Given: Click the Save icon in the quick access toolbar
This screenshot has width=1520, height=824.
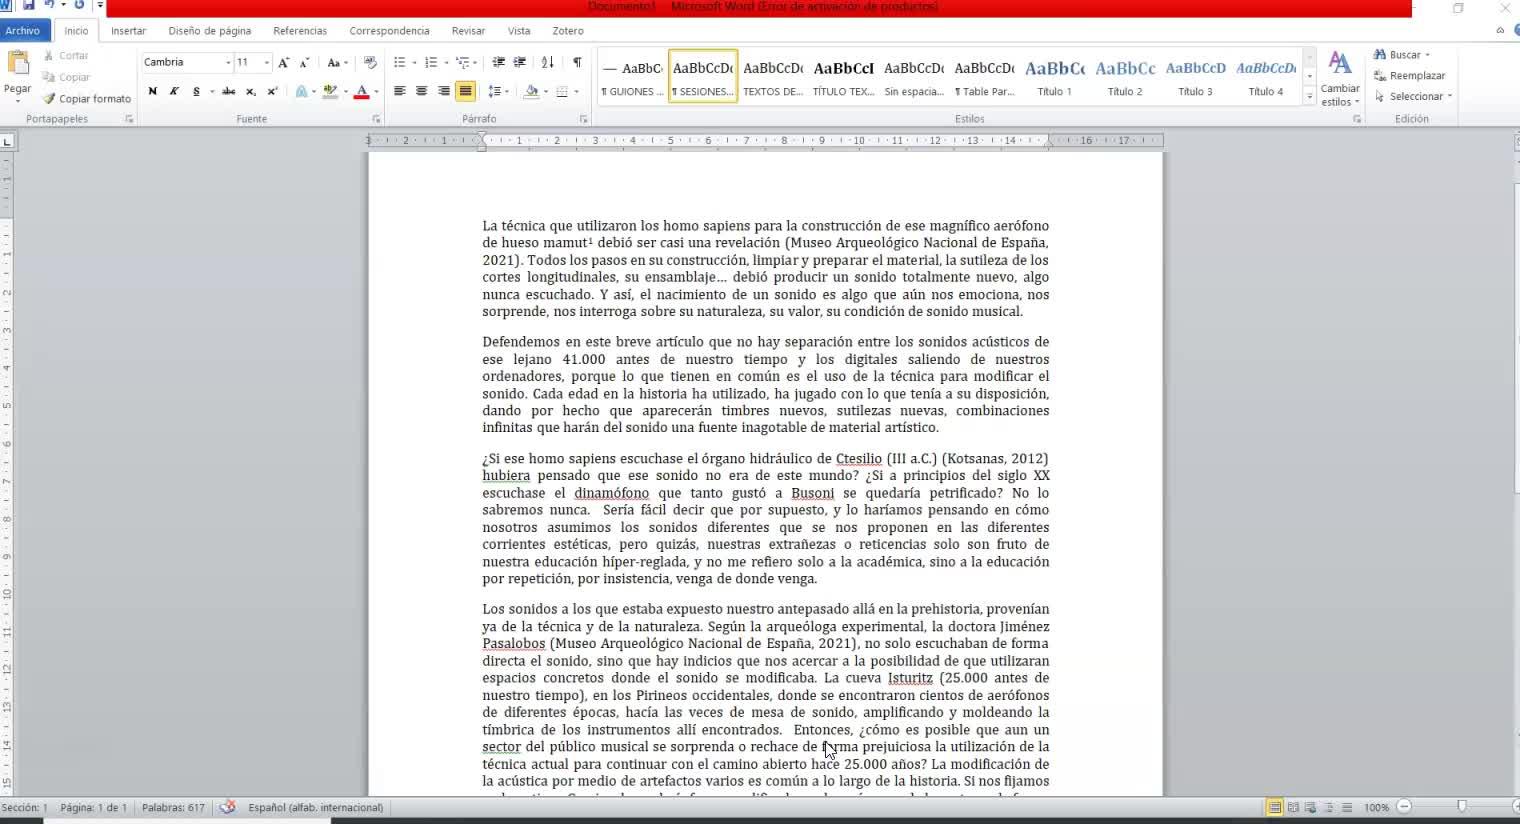Looking at the screenshot, I should [x=29, y=5].
